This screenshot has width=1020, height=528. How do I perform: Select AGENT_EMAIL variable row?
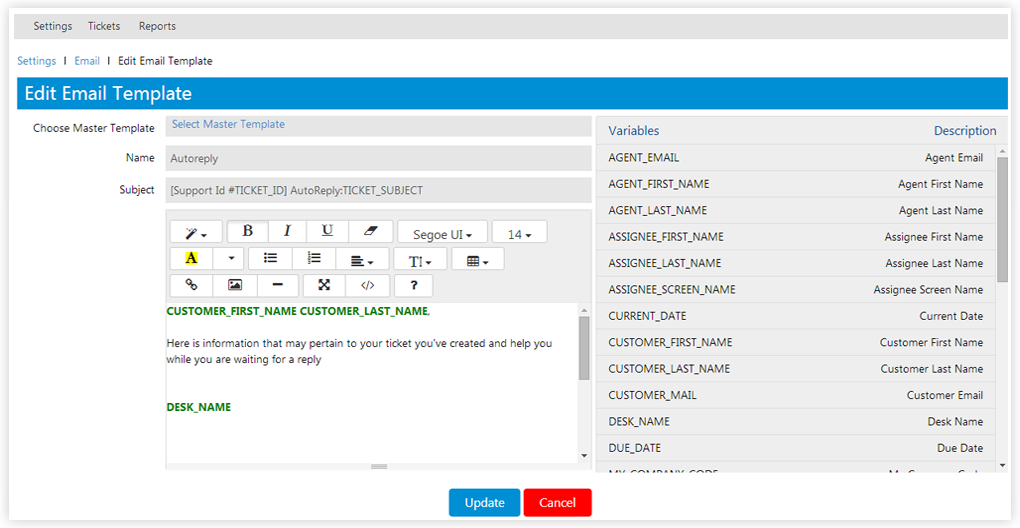click(796, 158)
